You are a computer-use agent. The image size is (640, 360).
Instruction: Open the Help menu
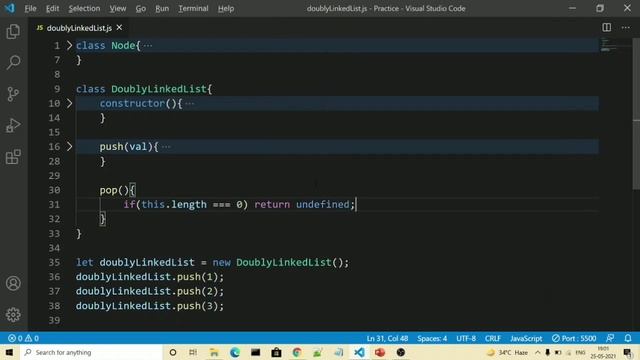(226, 8)
